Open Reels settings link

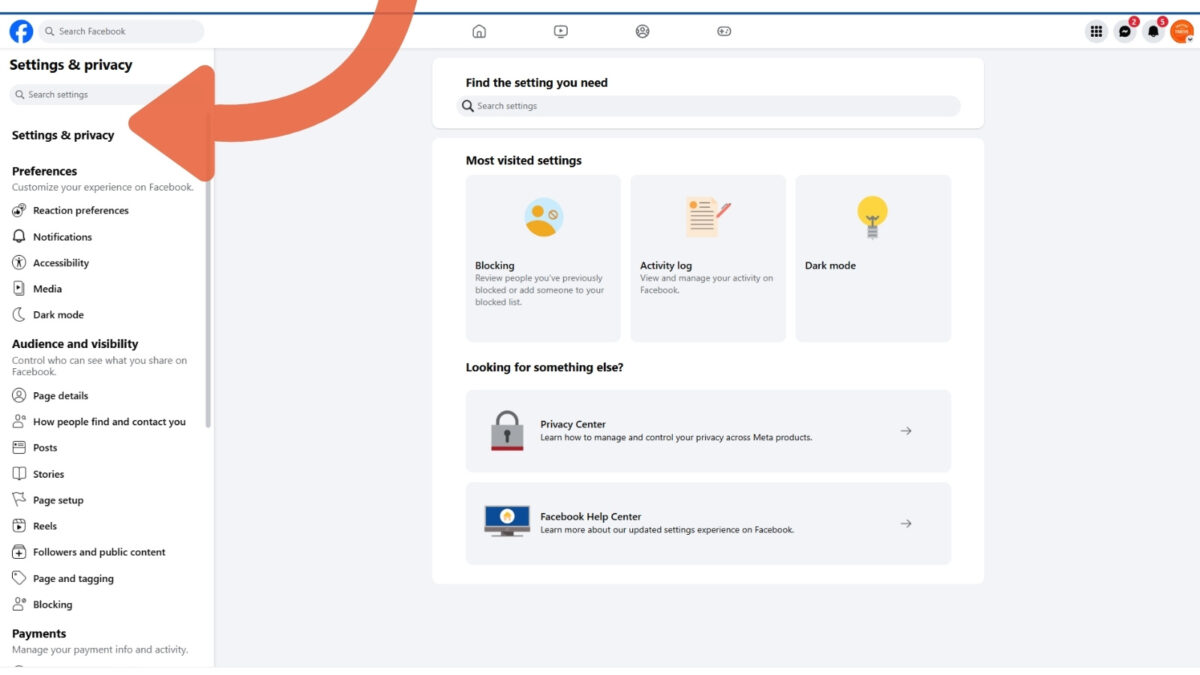[45, 526]
